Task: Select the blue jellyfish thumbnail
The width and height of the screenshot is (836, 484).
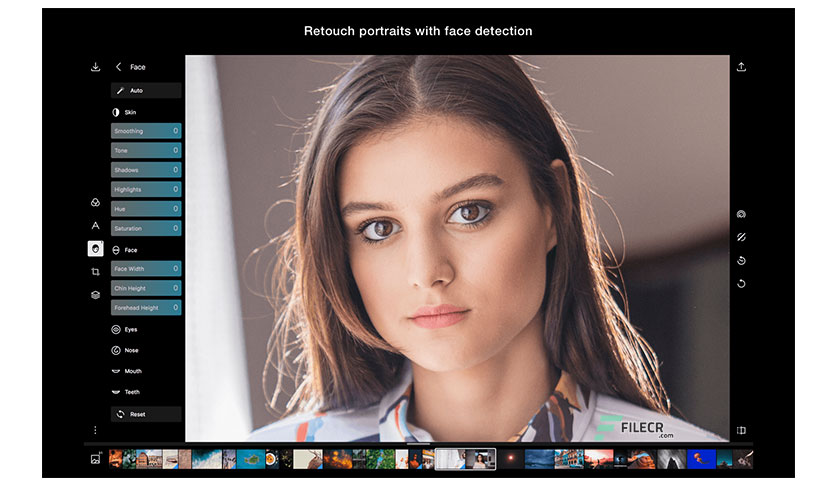Action: pos(701,459)
